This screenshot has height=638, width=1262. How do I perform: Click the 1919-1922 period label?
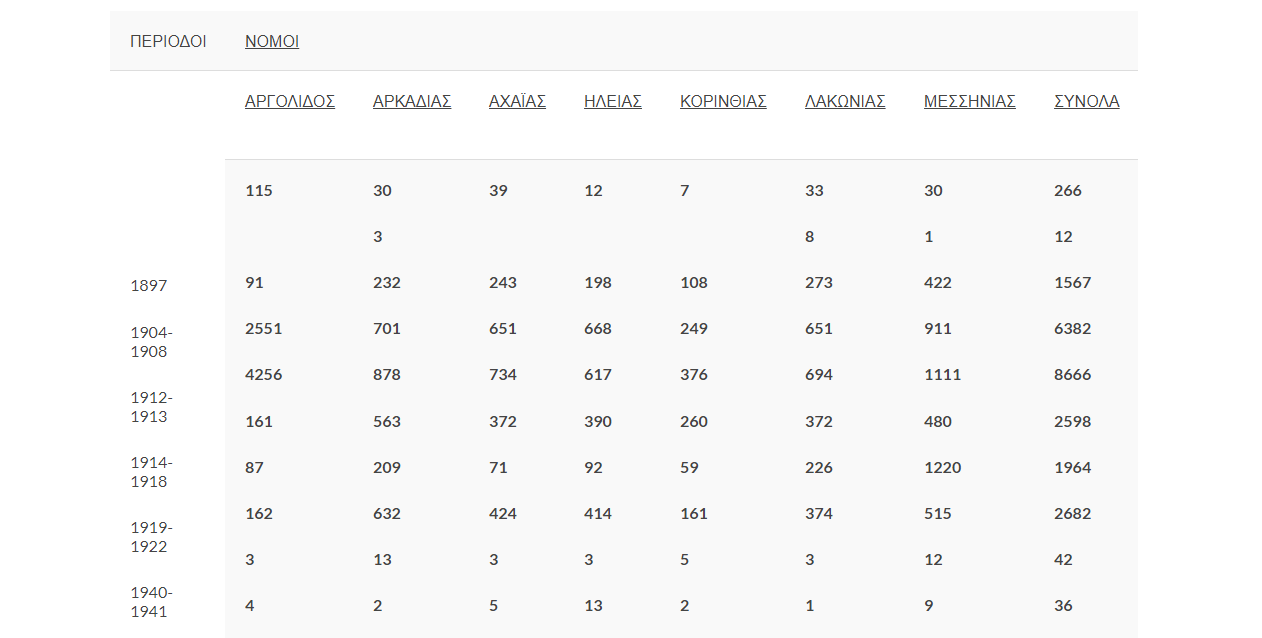[151, 537]
